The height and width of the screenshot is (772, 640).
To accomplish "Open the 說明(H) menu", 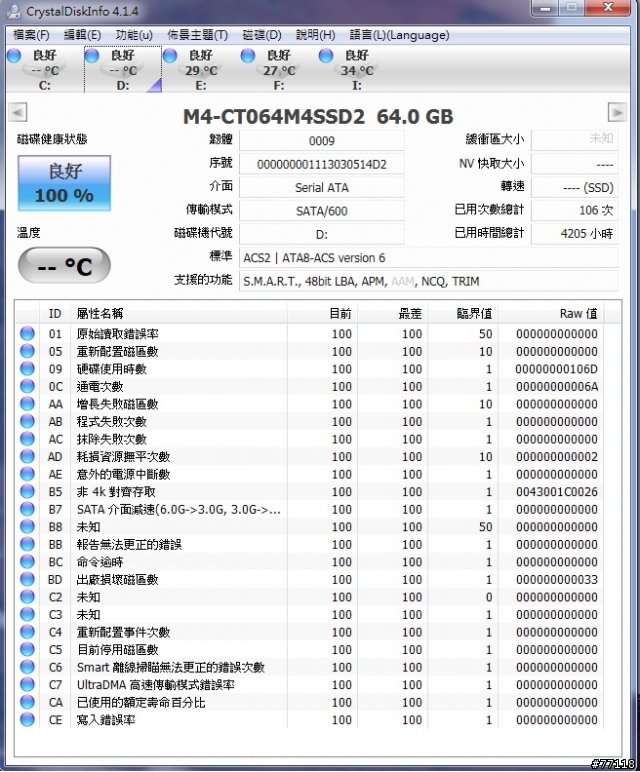I will (x=316, y=35).
